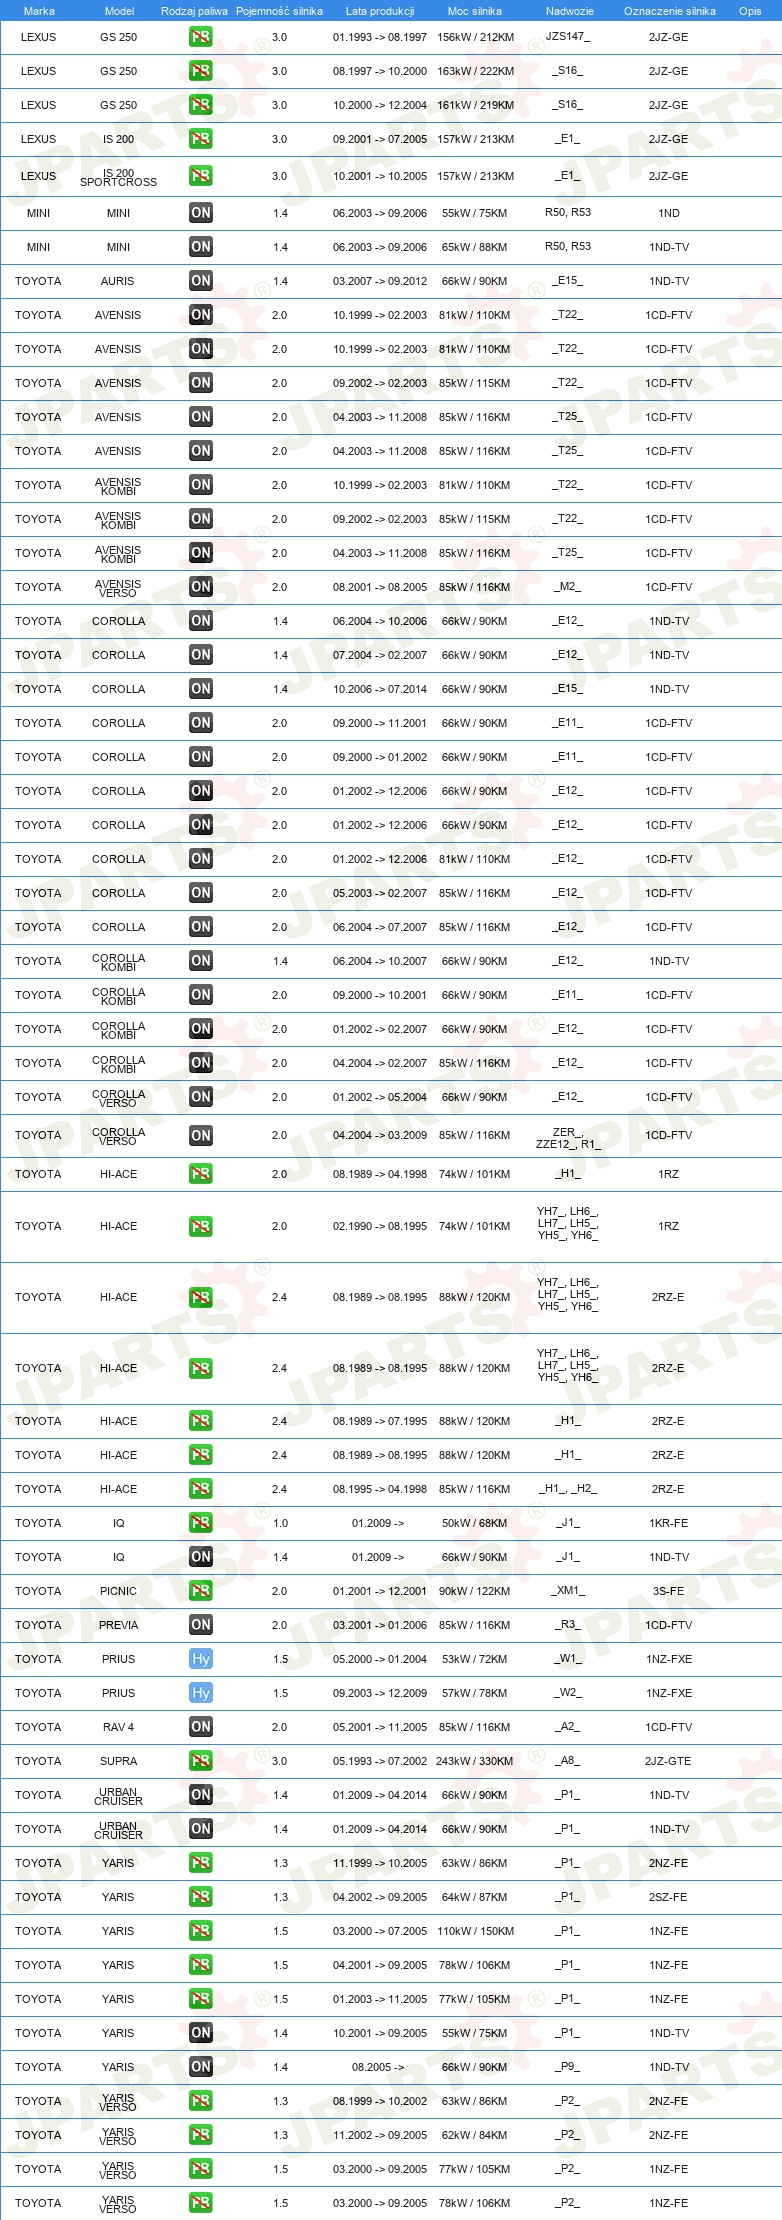Click the Marka column header
Screen dimensions: 782x2220
pos(39,11)
